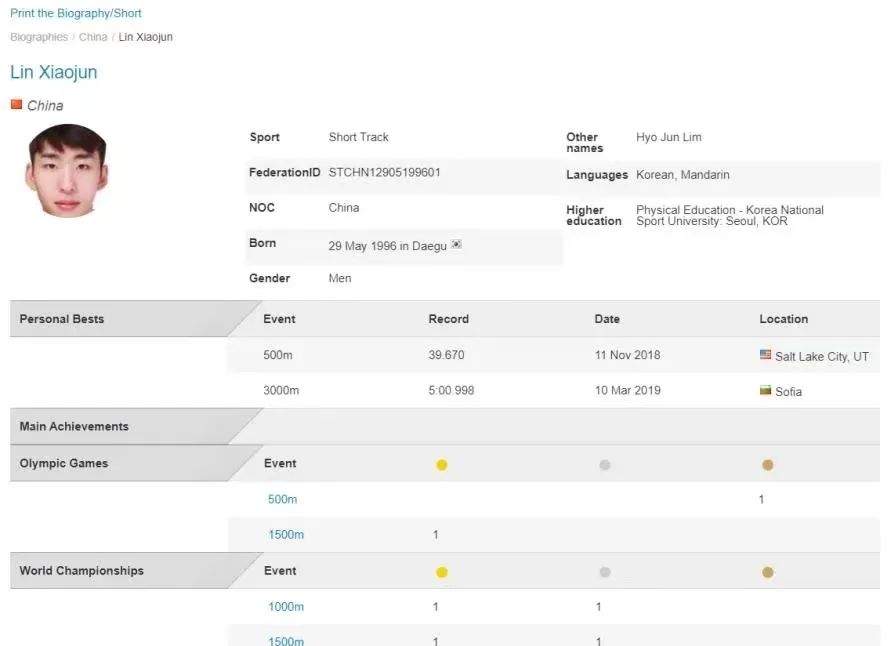This screenshot has width=891, height=646.
Task: Click the silver medal icon in Olympic Games row
Action: [x=605, y=465]
